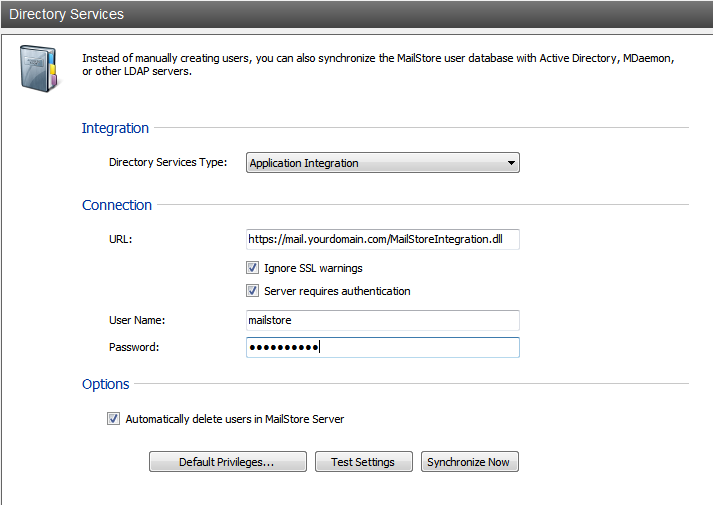
Task: Open the Directory Services Type dropdown
Action: click(382, 163)
